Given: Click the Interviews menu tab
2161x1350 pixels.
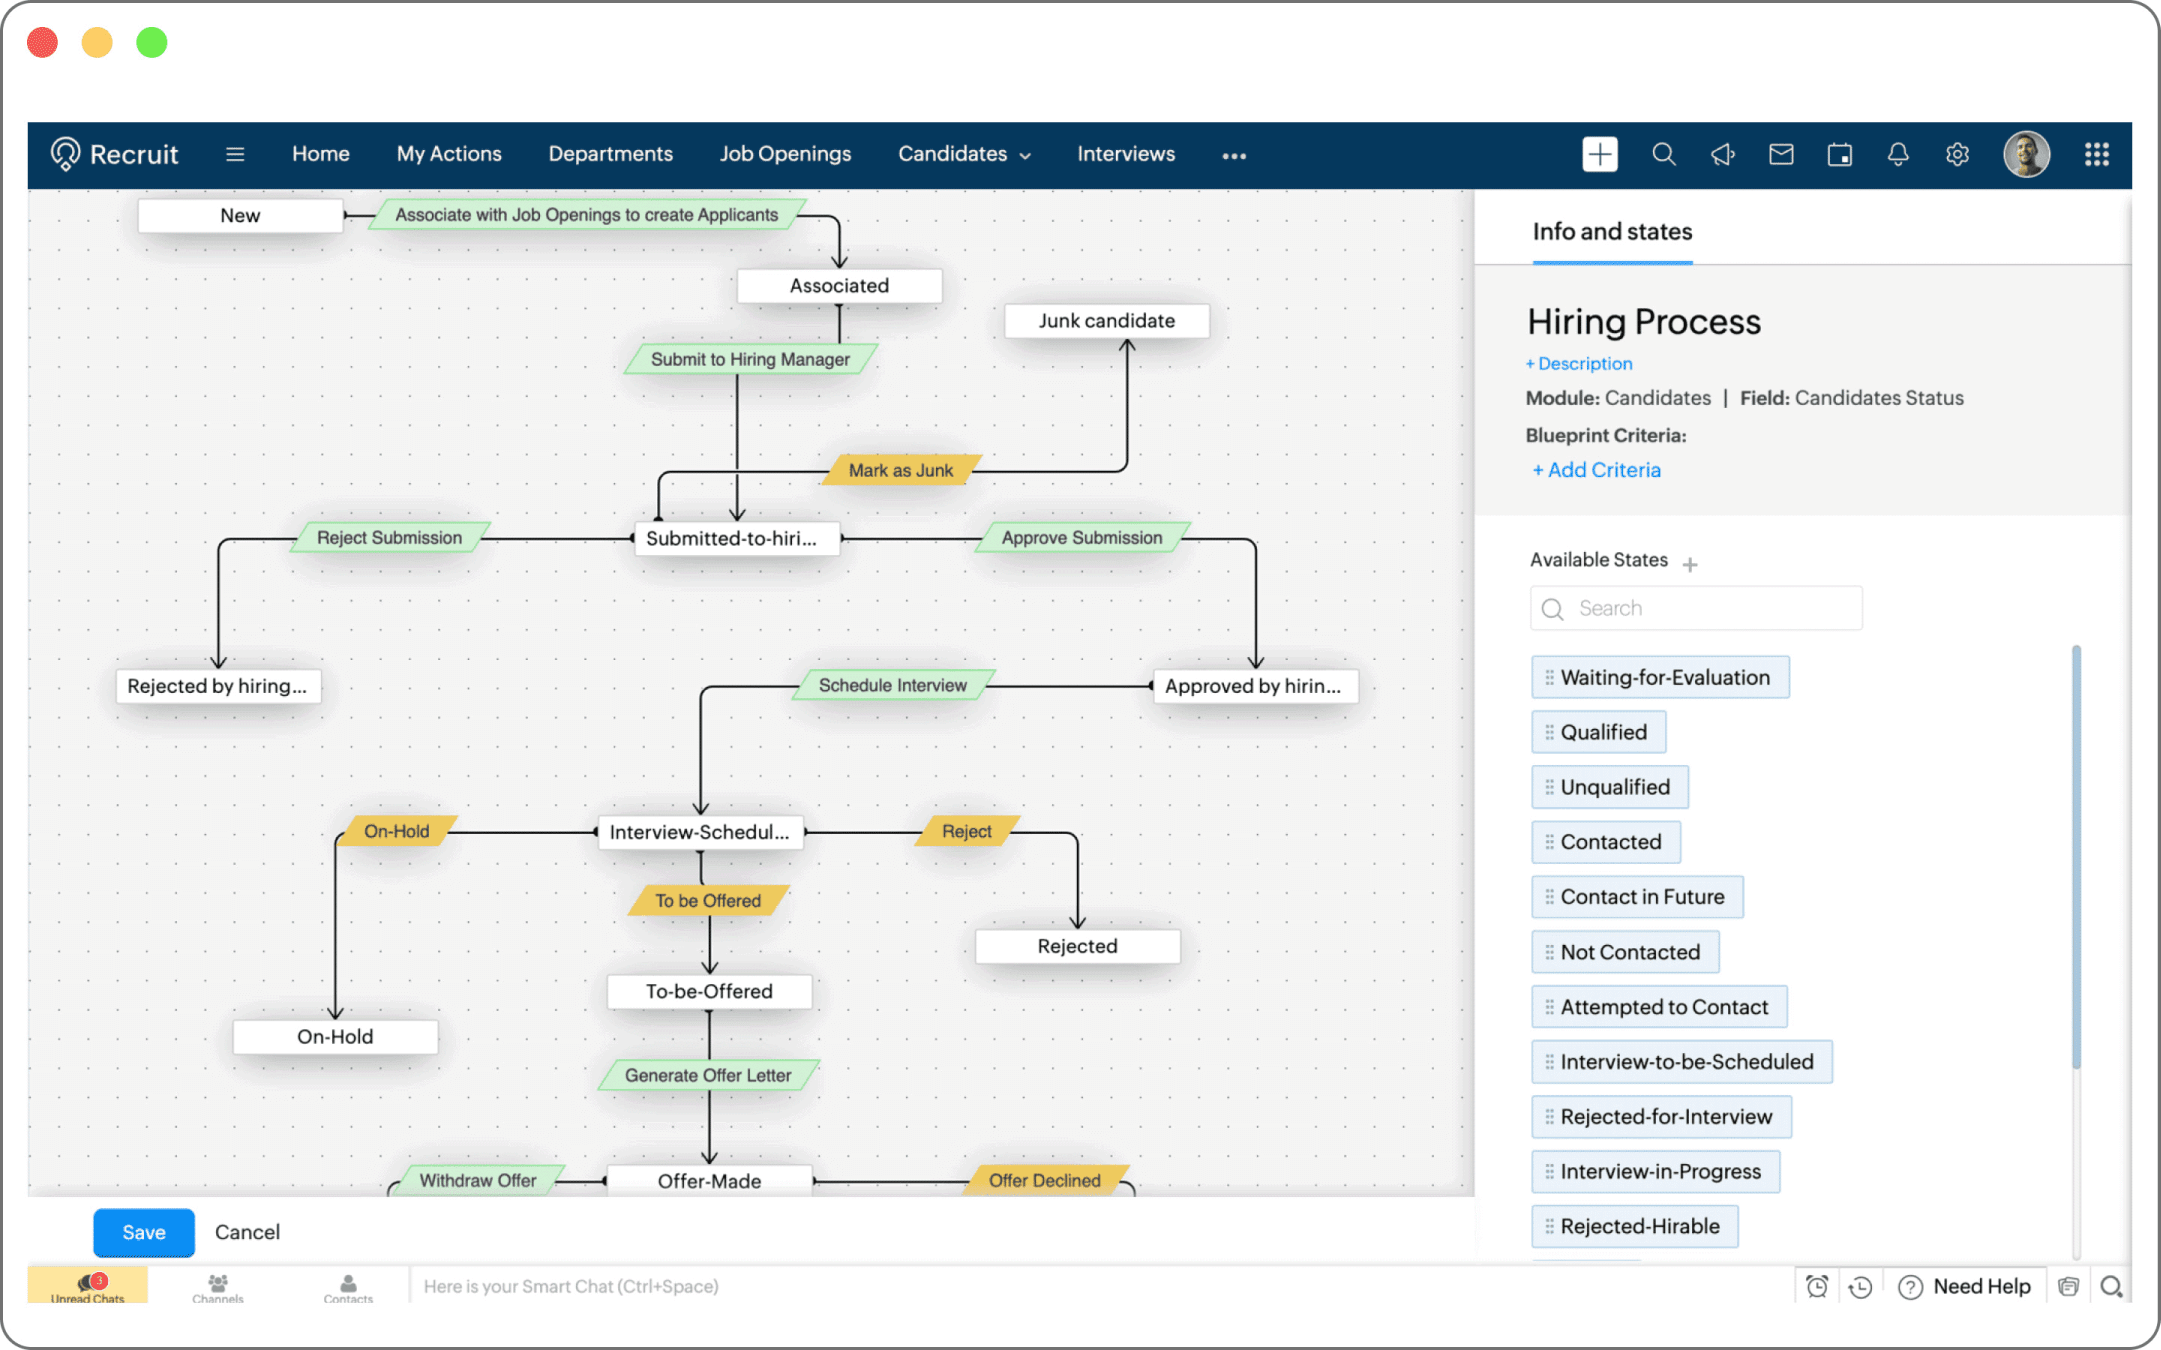Looking at the screenshot, I should (1126, 152).
